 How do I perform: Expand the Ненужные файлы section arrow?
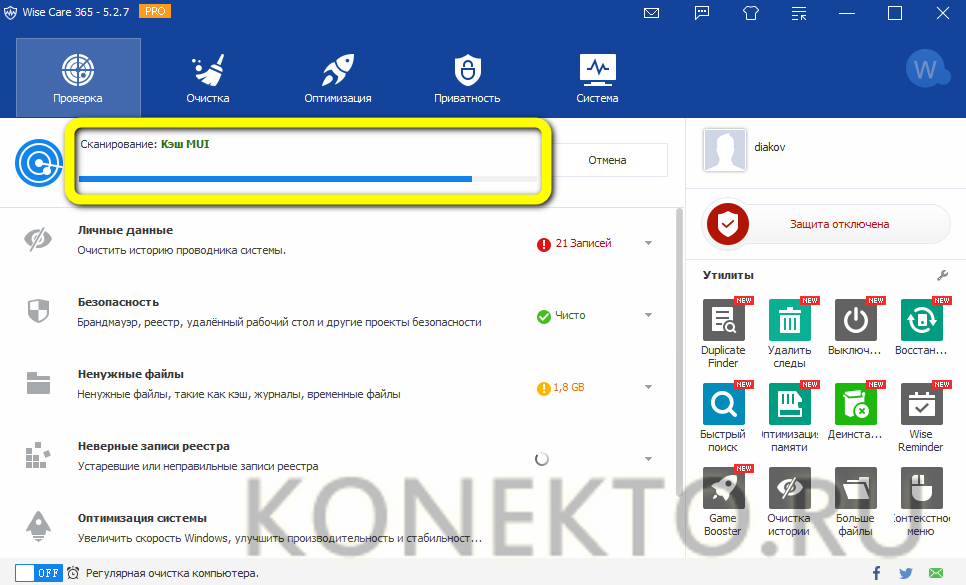tap(649, 388)
